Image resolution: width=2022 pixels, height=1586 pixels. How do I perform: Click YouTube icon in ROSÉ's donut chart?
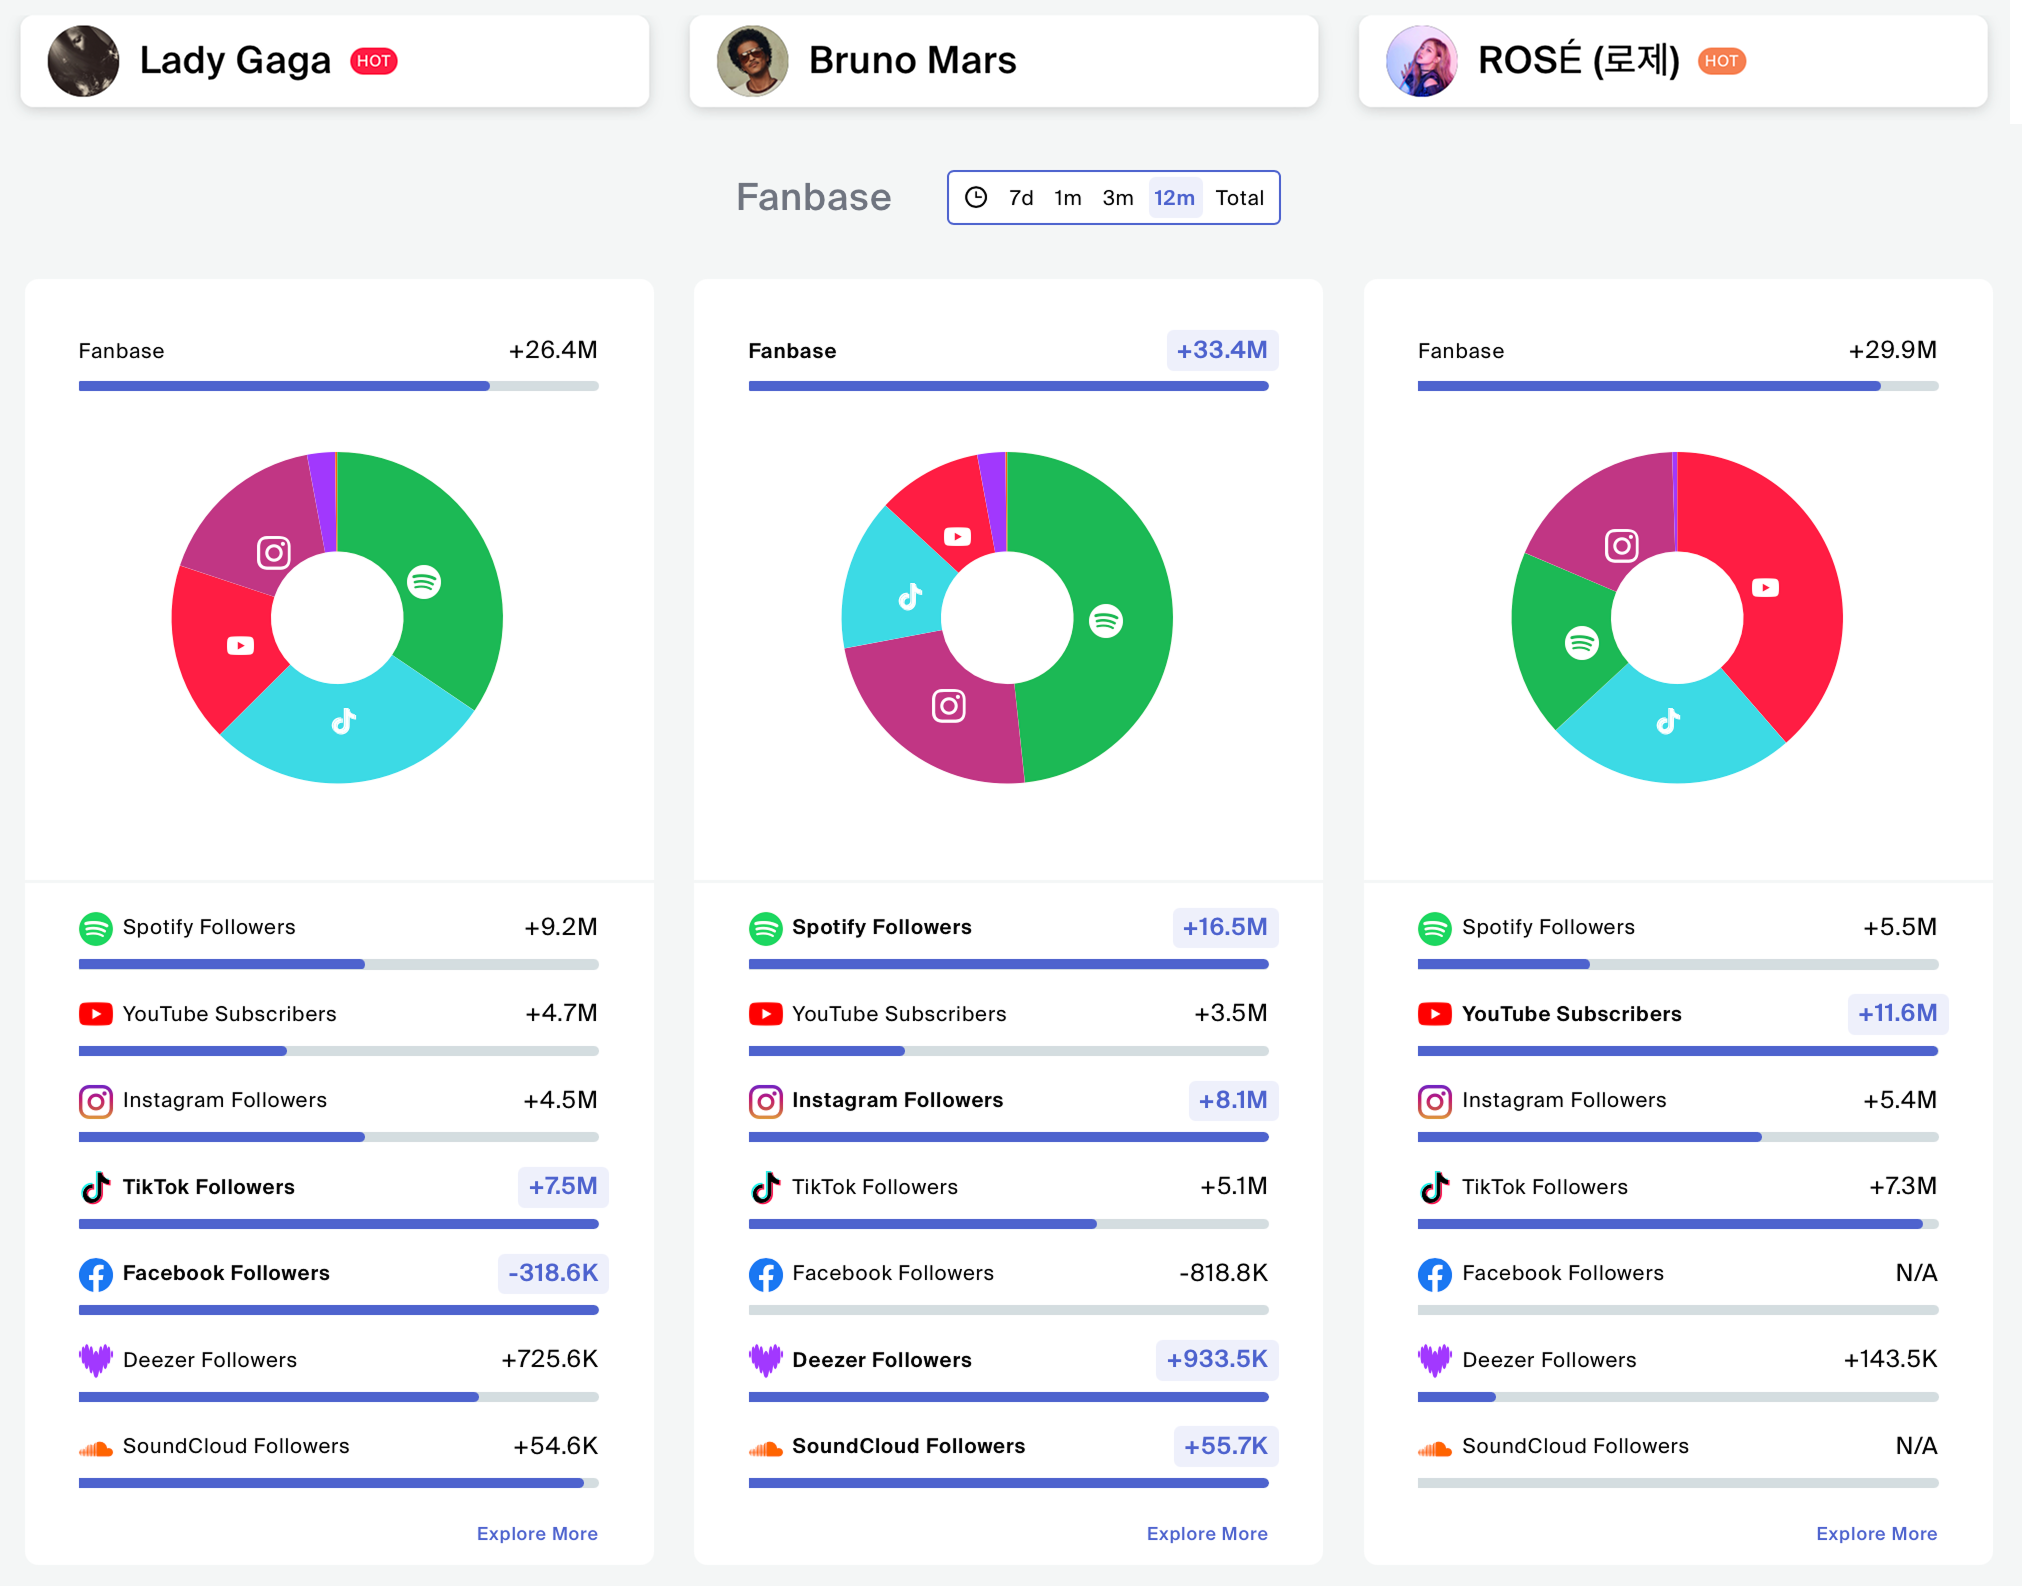click(1765, 588)
